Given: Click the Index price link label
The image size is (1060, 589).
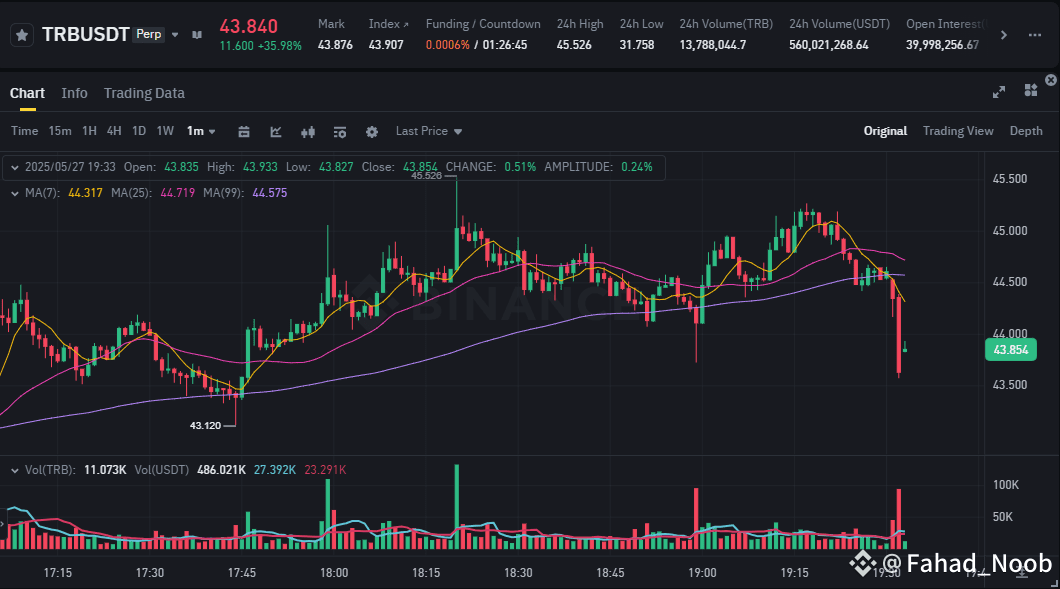Looking at the screenshot, I should tap(388, 24).
